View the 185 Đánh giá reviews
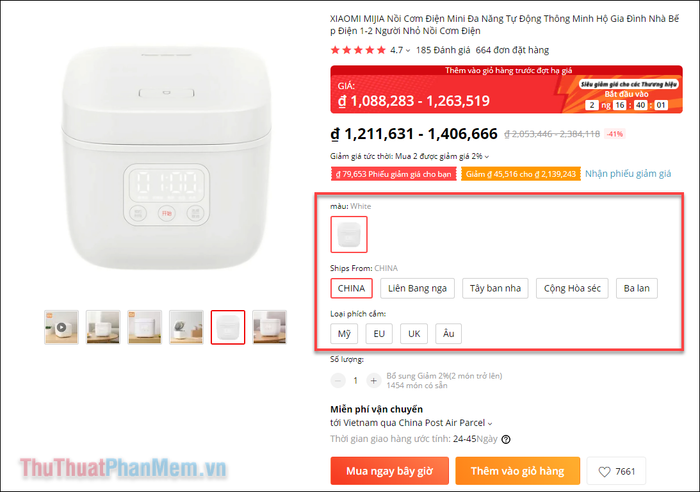Screen dimensions: 700x492 tap(443, 50)
